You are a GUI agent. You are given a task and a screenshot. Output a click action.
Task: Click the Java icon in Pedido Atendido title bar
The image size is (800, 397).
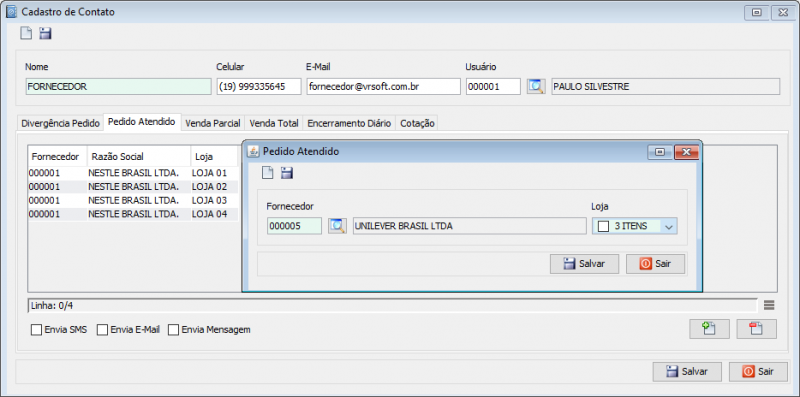click(x=253, y=152)
